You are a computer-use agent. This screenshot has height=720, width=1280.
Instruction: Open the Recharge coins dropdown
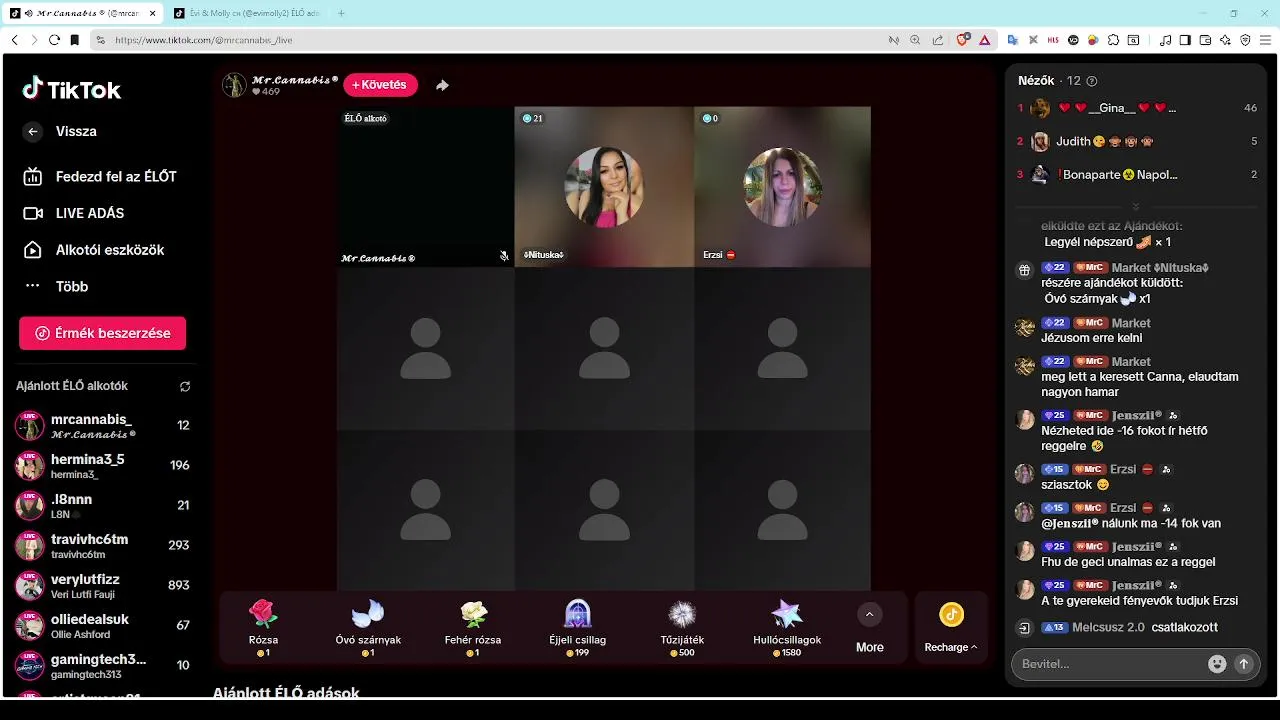951,629
